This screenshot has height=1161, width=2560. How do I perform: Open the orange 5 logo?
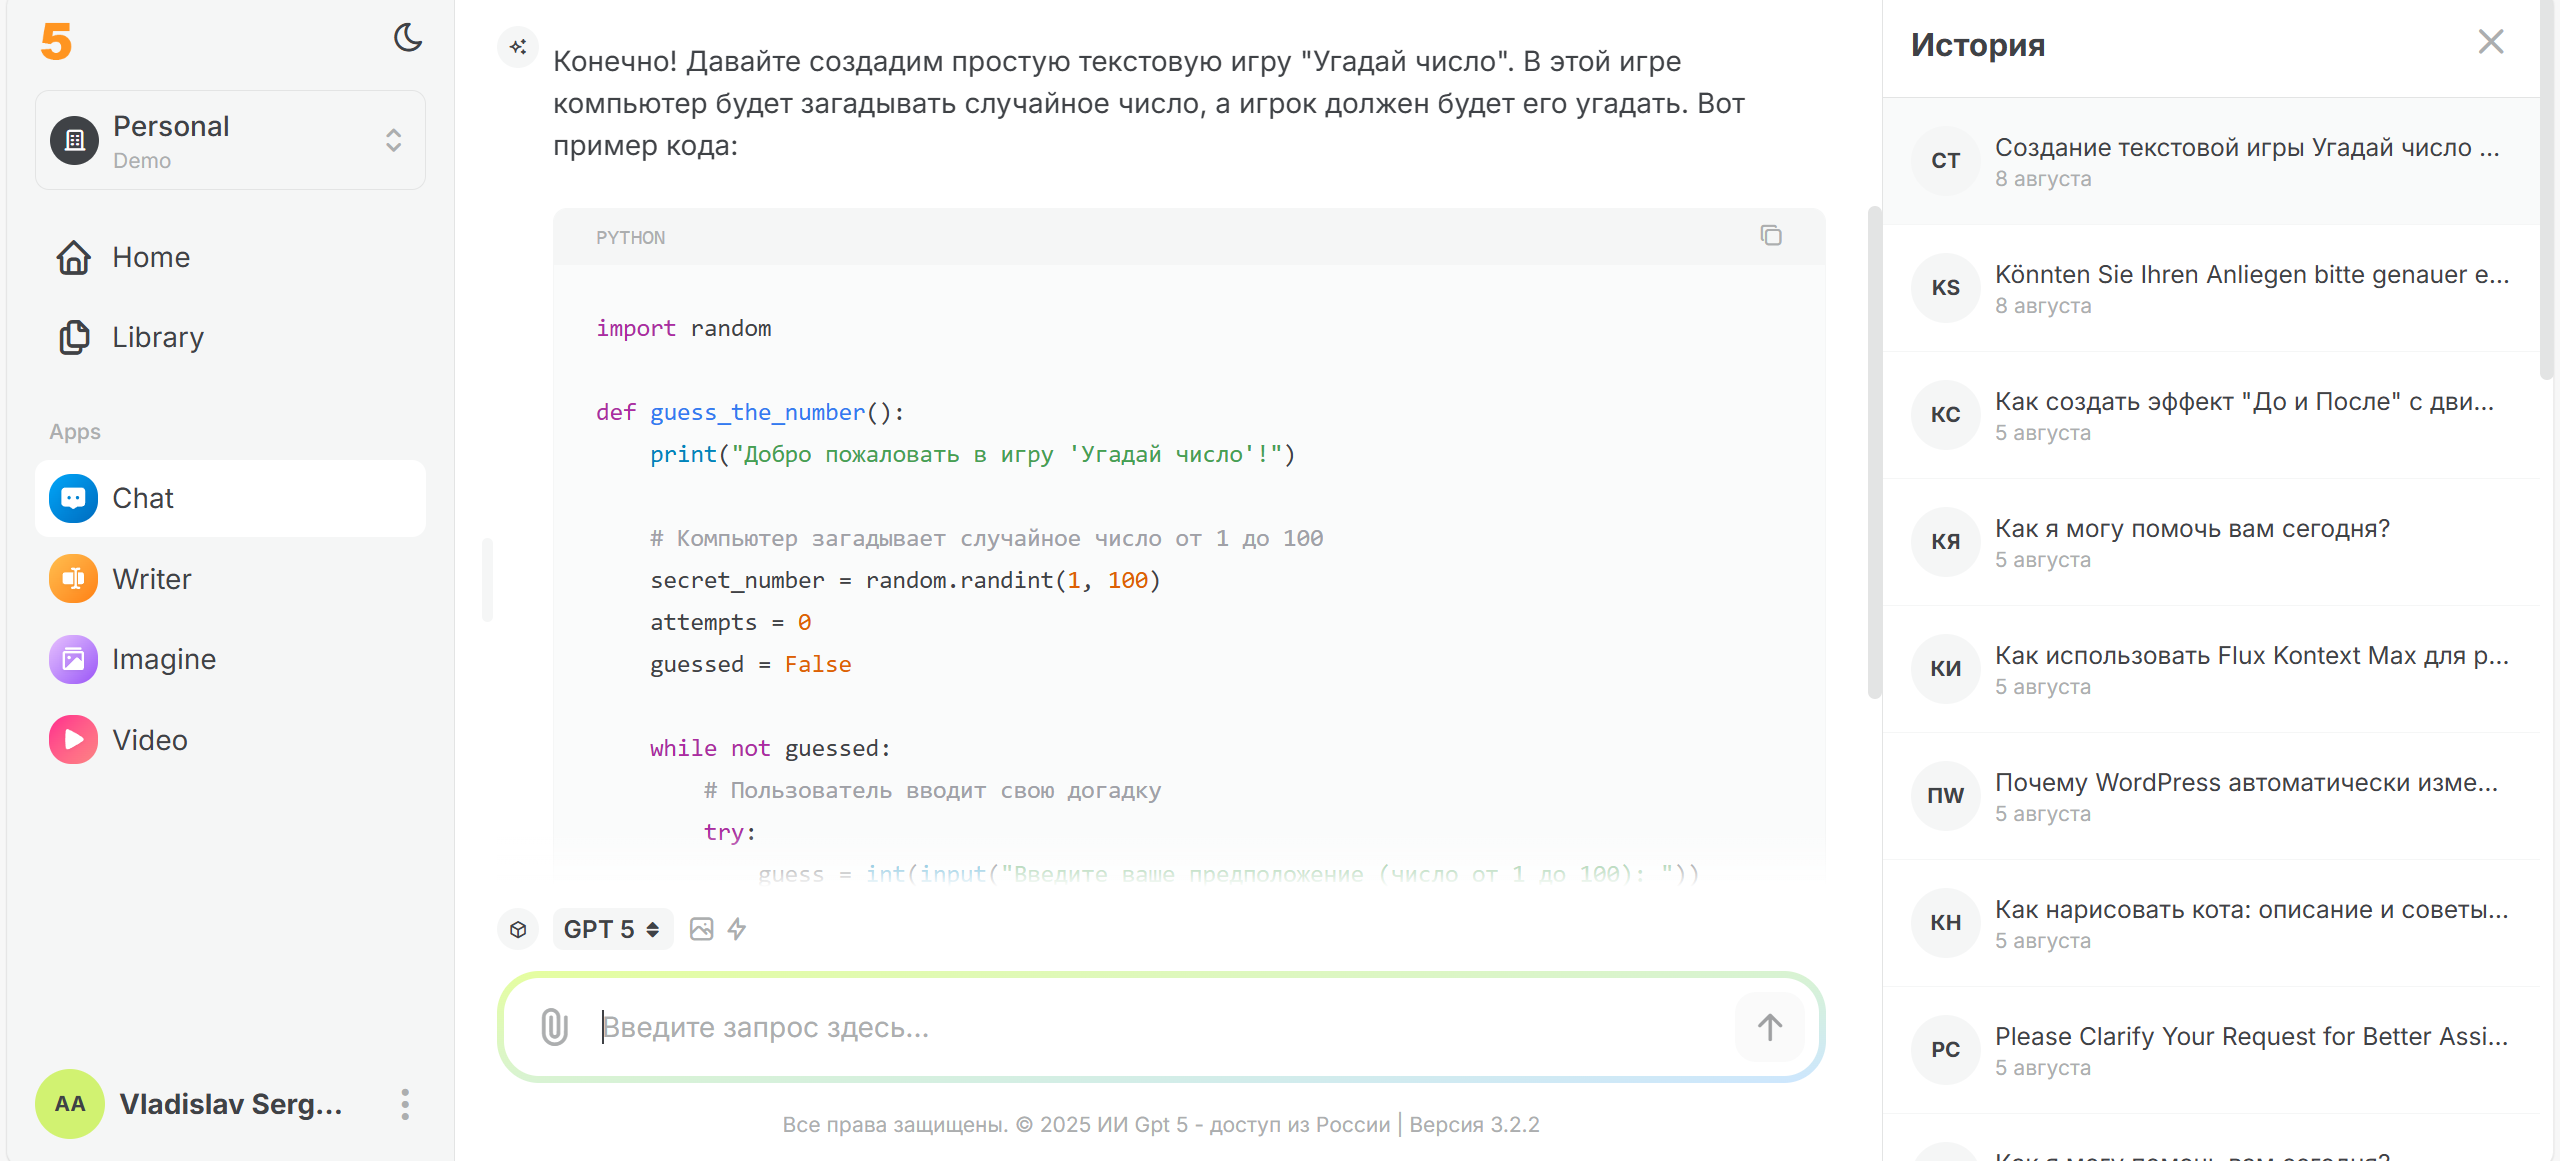[x=56, y=41]
